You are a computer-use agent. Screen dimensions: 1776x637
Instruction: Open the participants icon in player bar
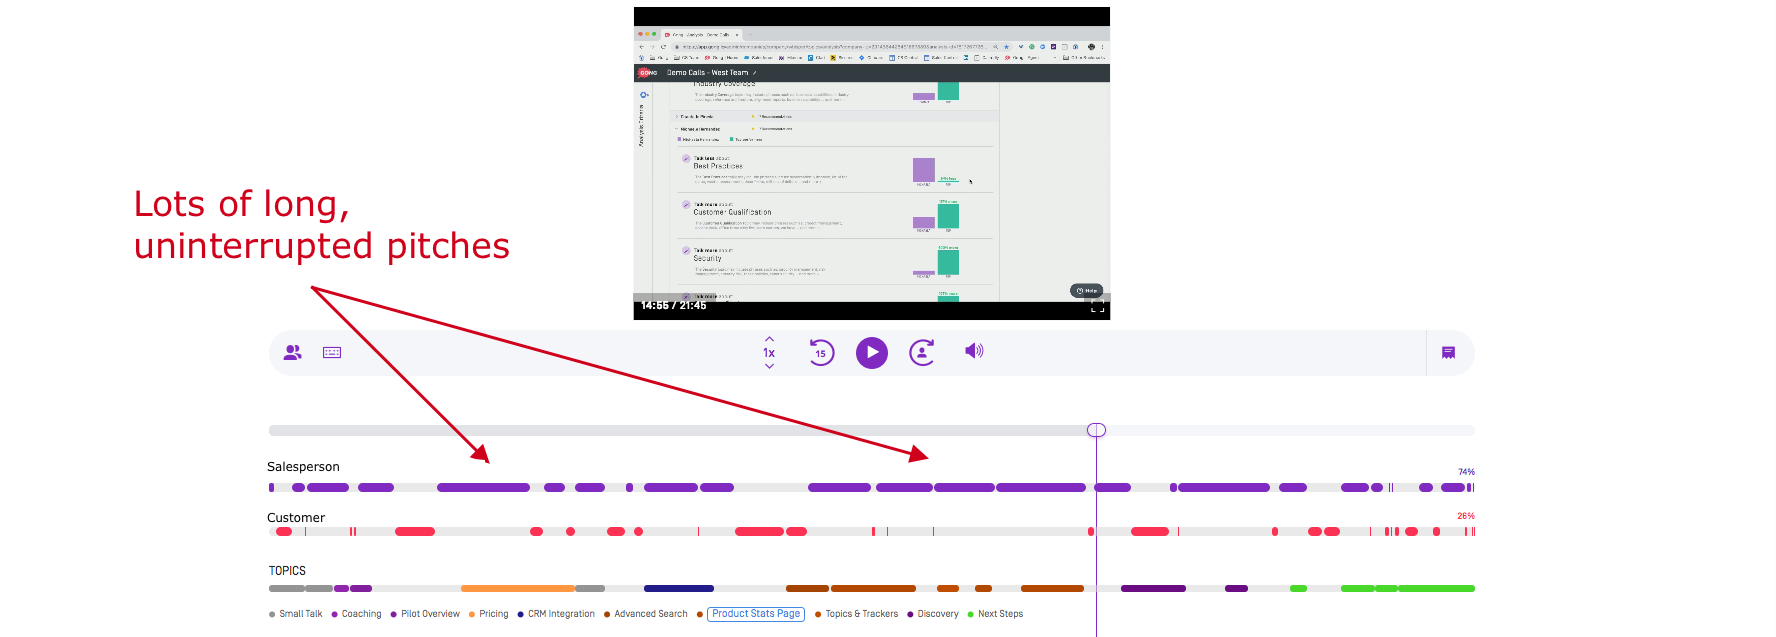(293, 352)
